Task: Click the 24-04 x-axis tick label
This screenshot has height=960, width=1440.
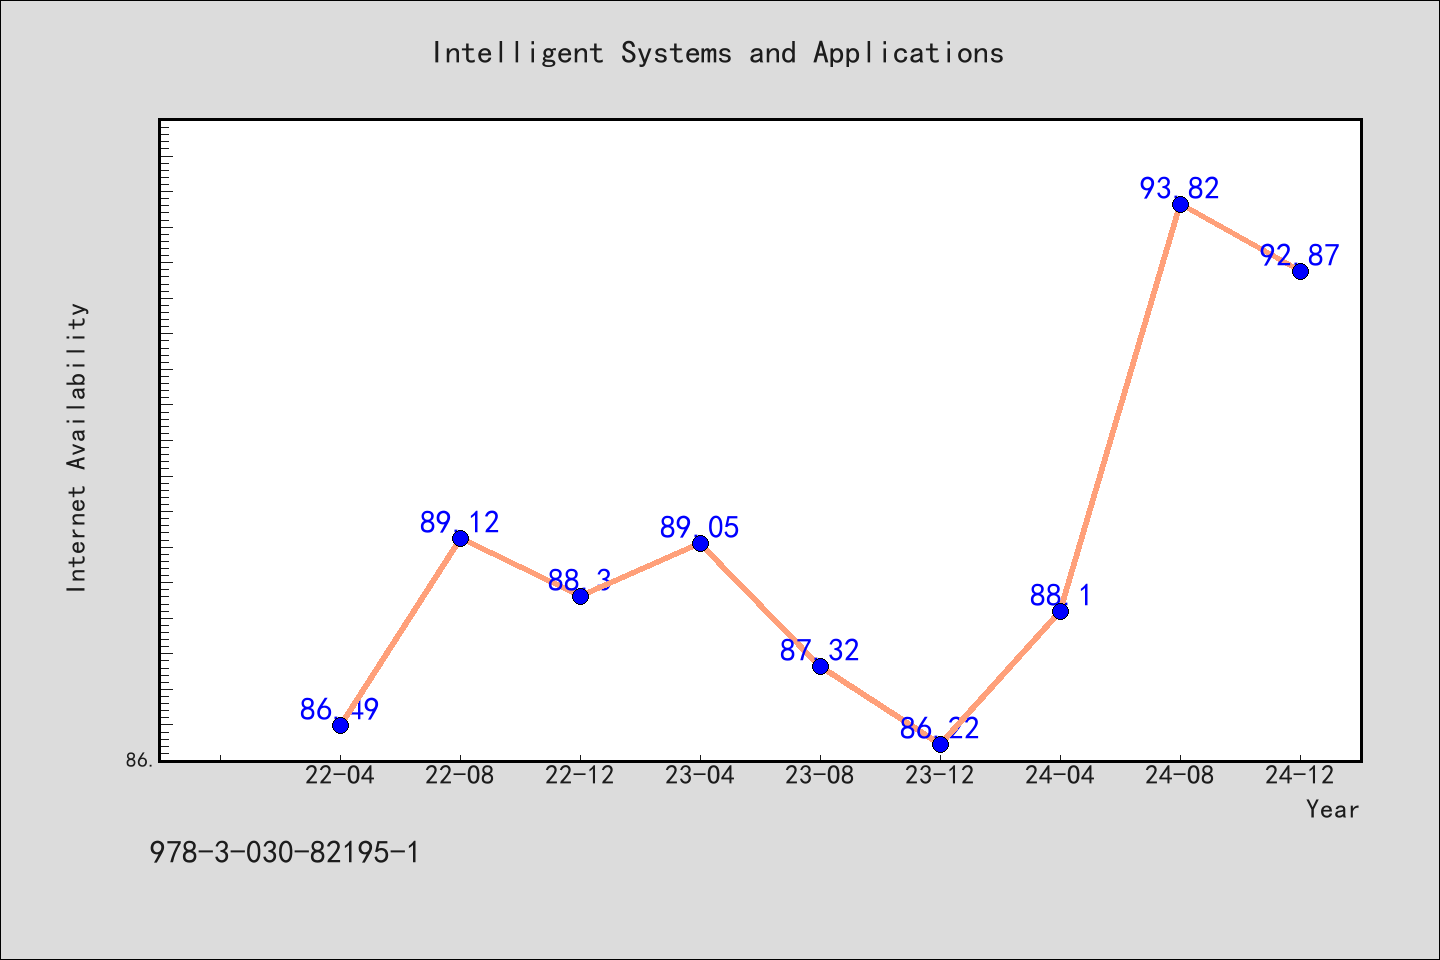Action: click(1060, 776)
